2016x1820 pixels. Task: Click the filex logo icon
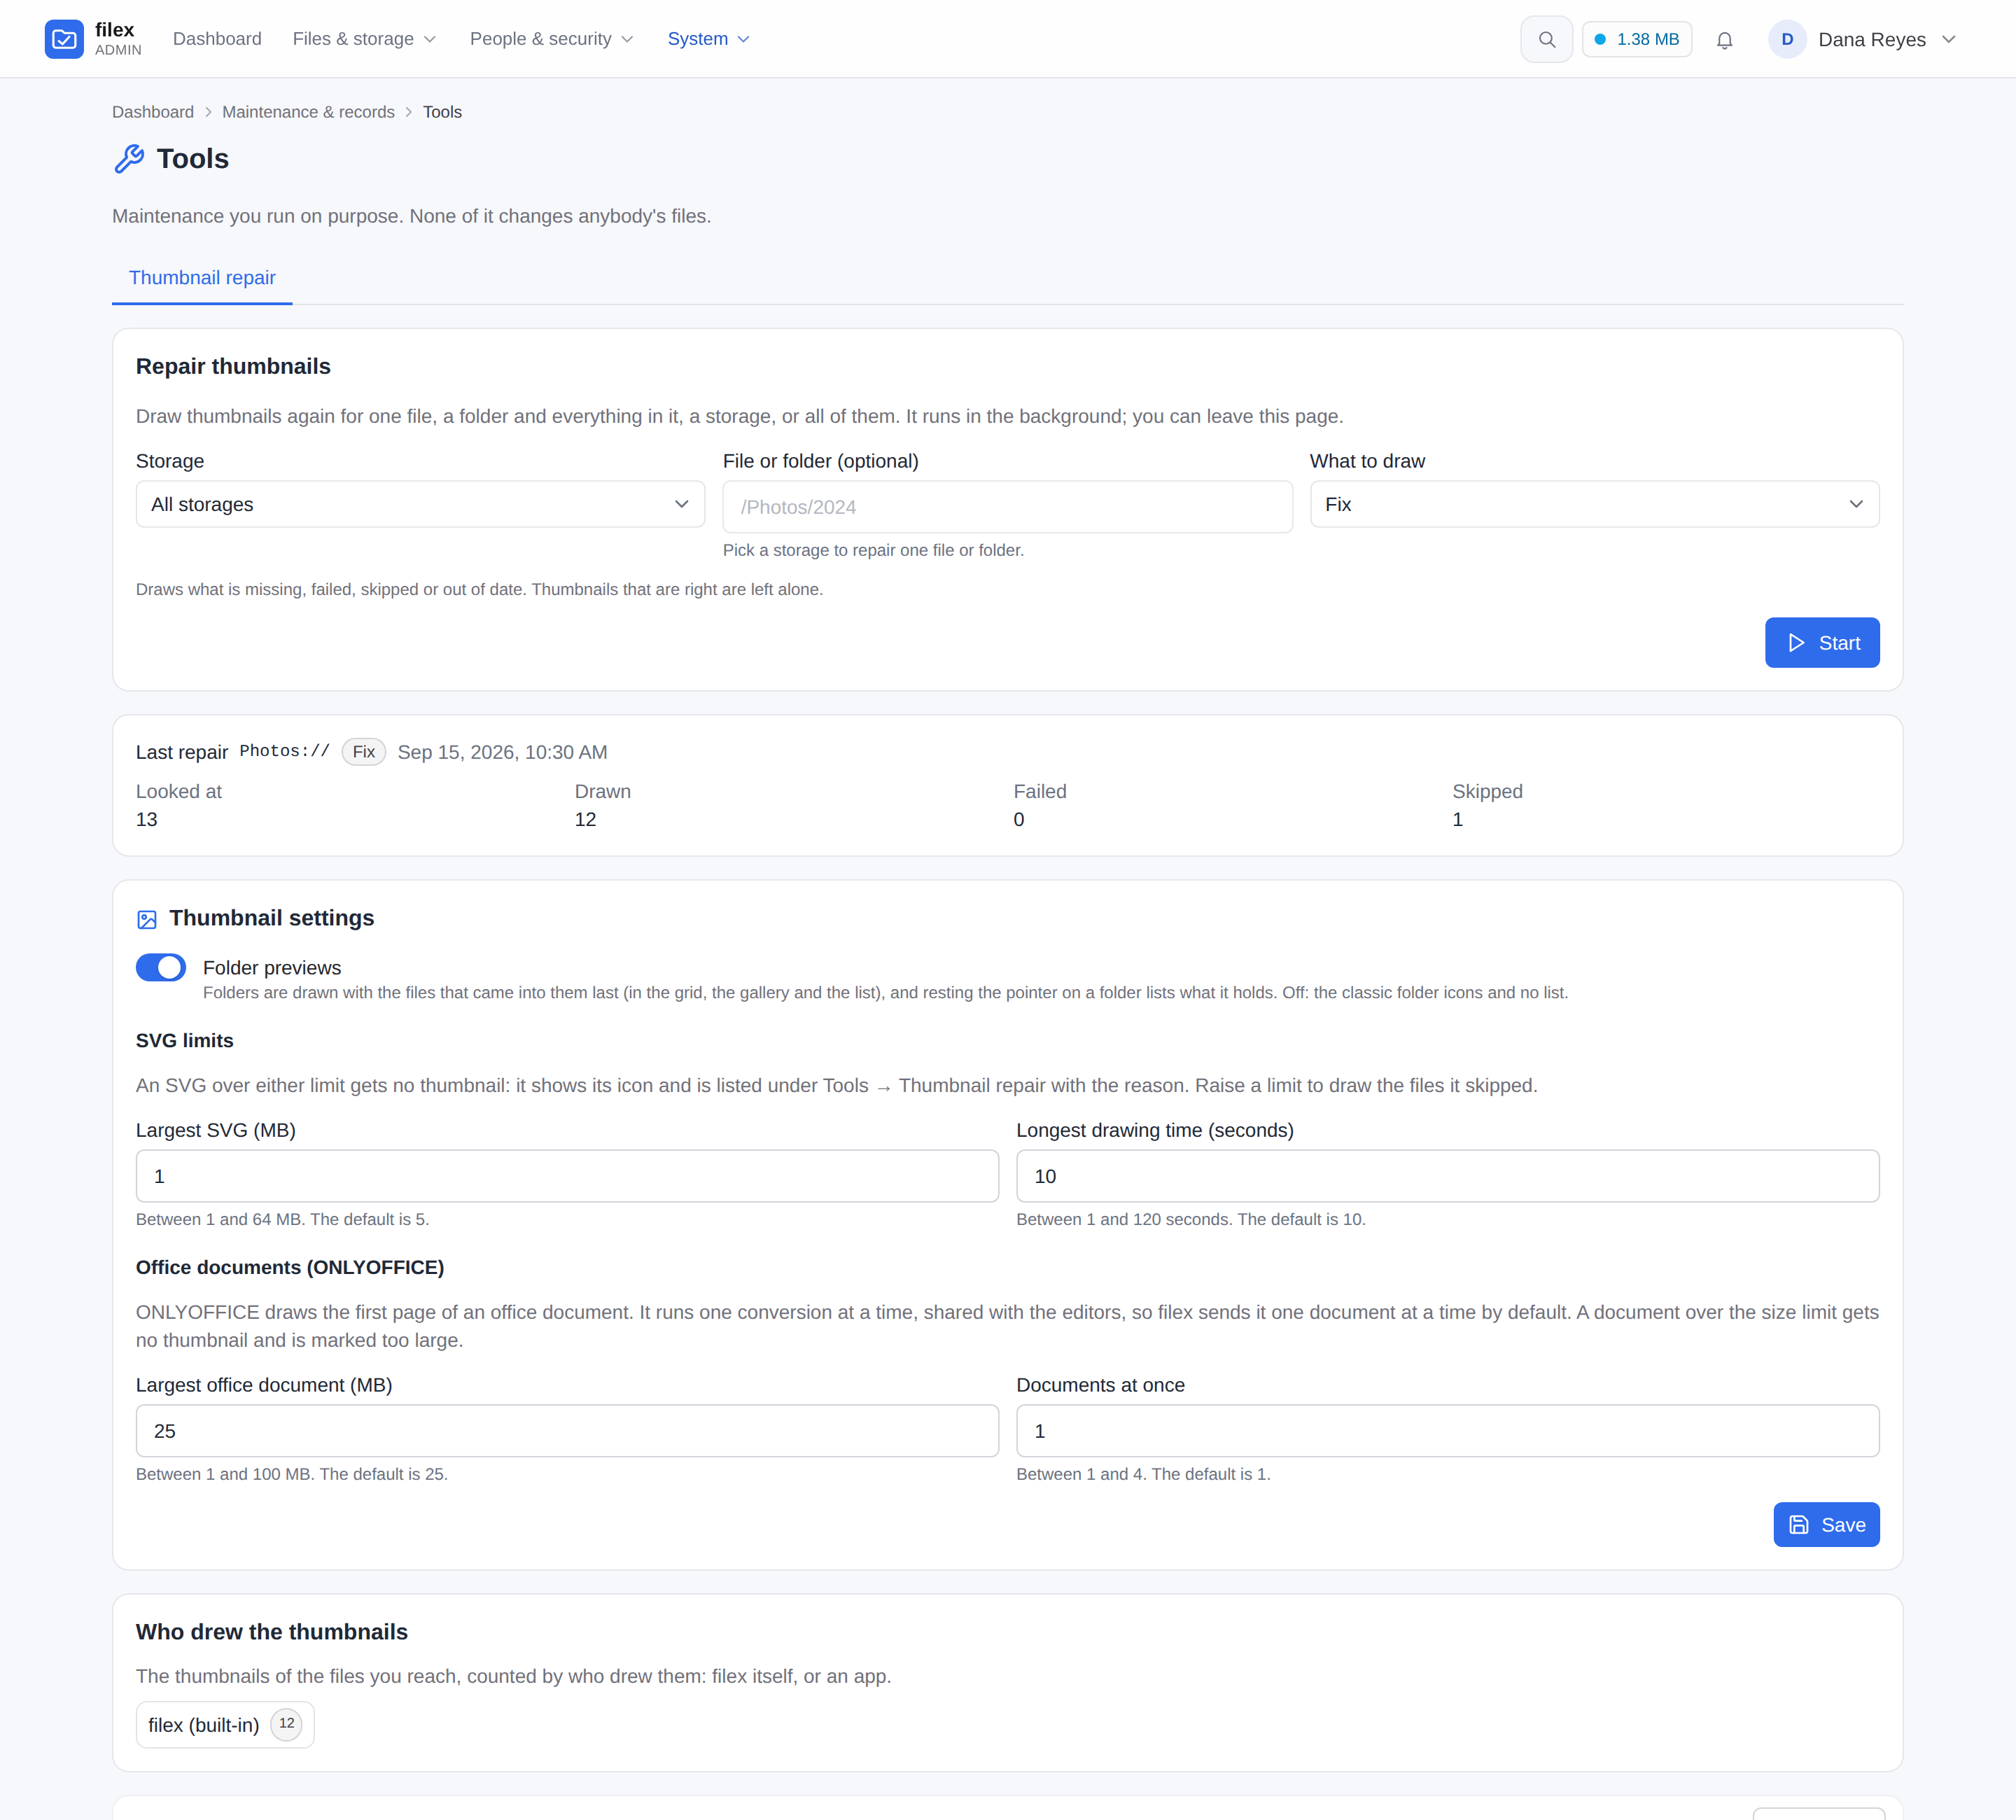[64, 39]
